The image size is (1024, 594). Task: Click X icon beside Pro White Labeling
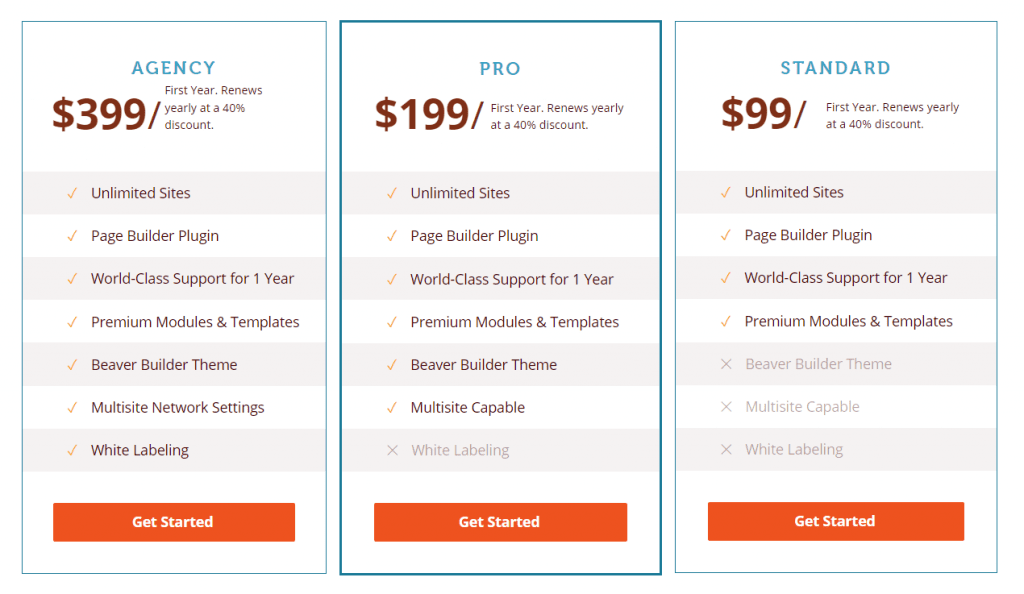click(x=392, y=450)
